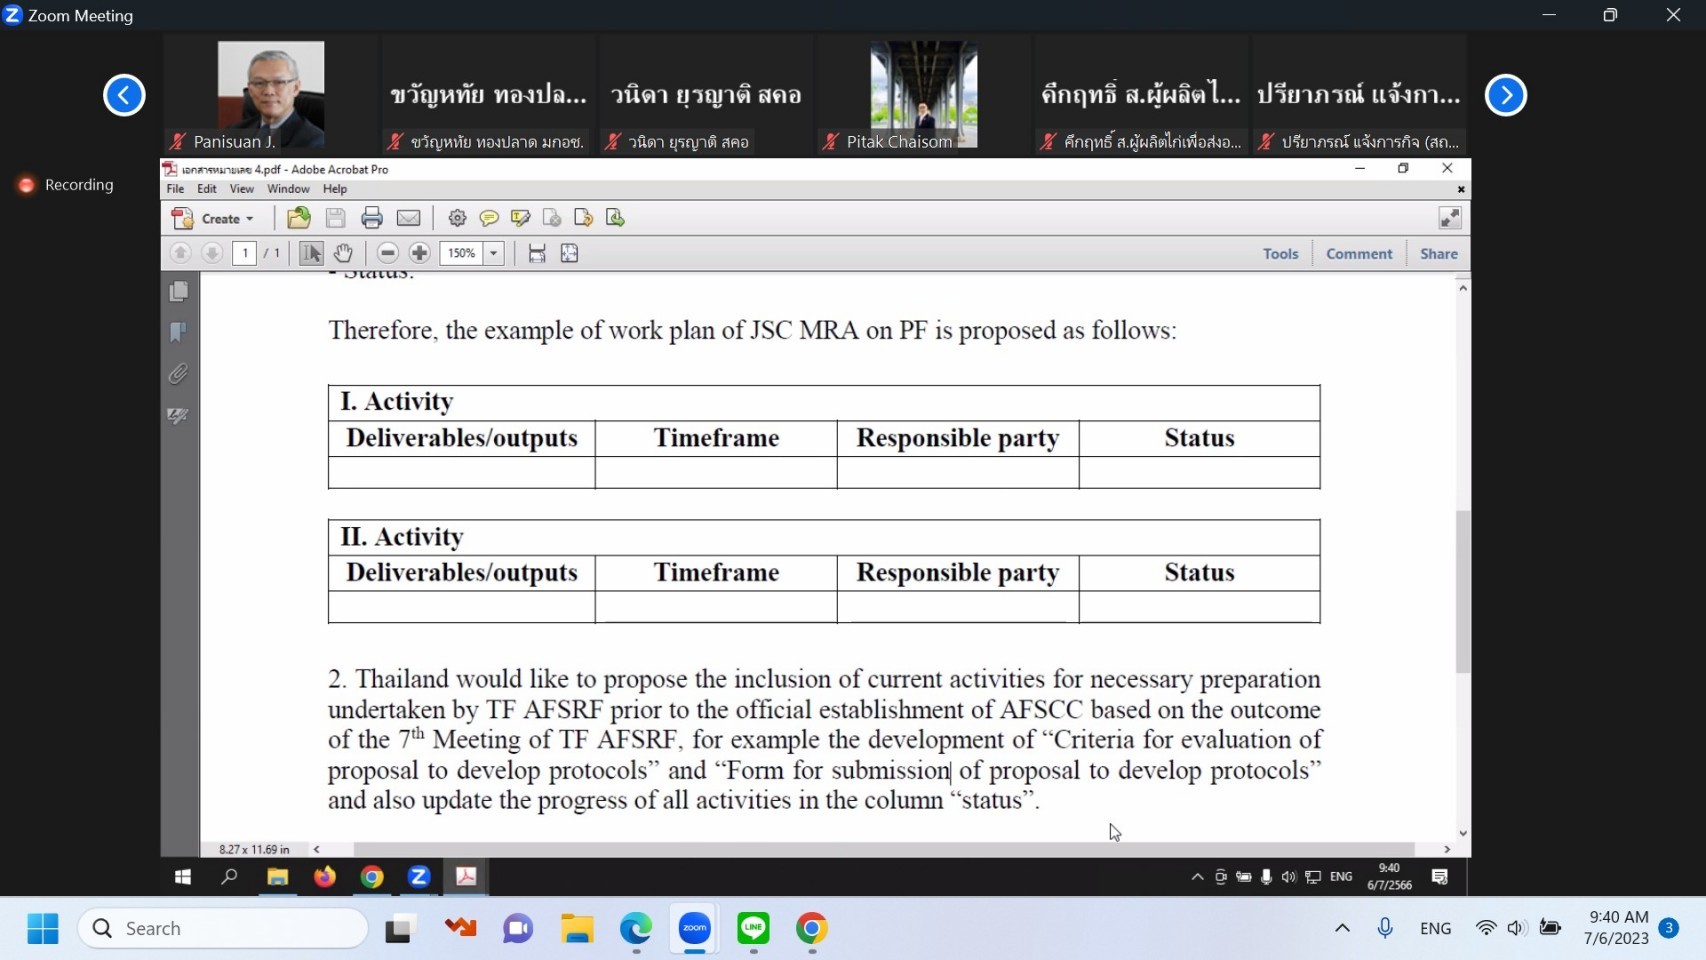Image resolution: width=1706 pixels, height=960 pixels.
Task: Open the File menu
Action: click(x=175, y=189)
